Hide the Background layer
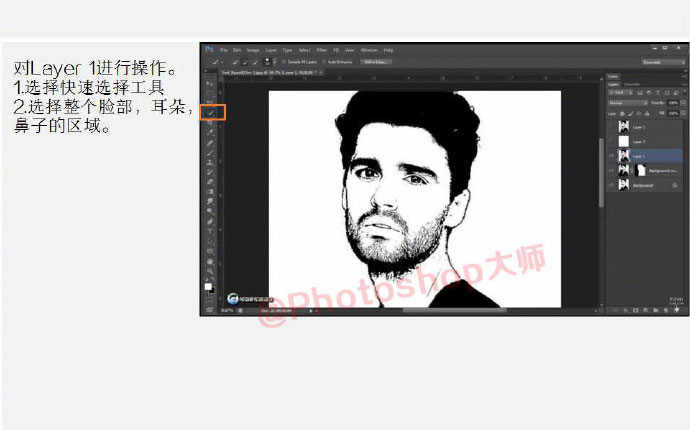The width and height of the screenshot is (690, 430). (611, 185)
